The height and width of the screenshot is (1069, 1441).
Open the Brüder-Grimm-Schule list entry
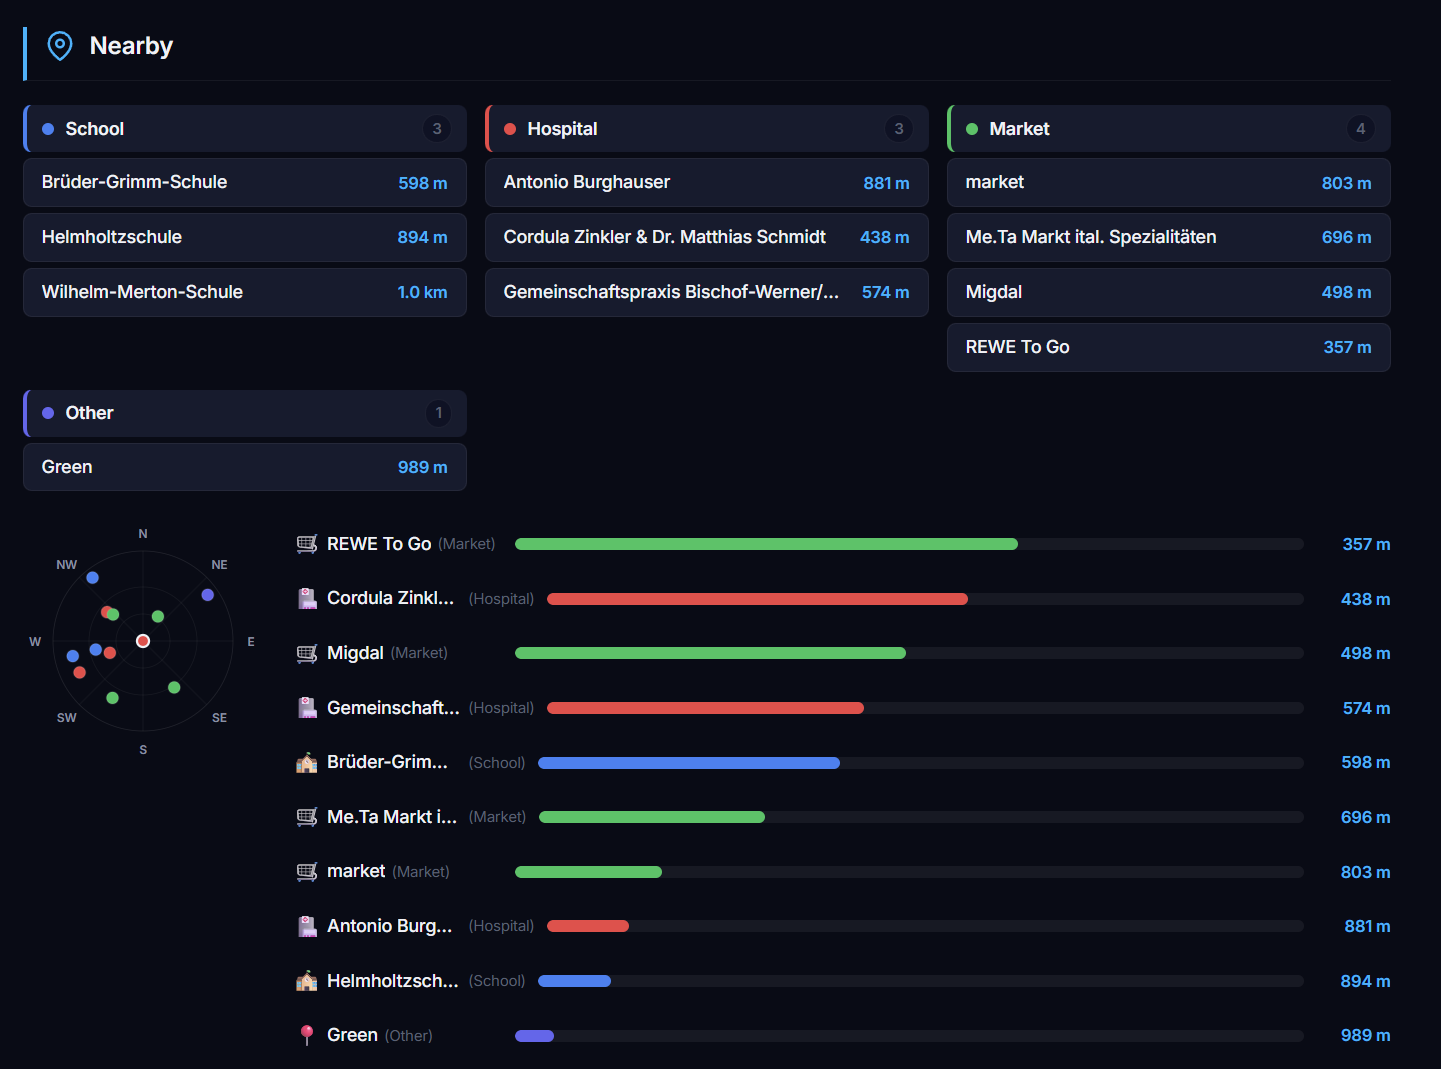(245, 183)
